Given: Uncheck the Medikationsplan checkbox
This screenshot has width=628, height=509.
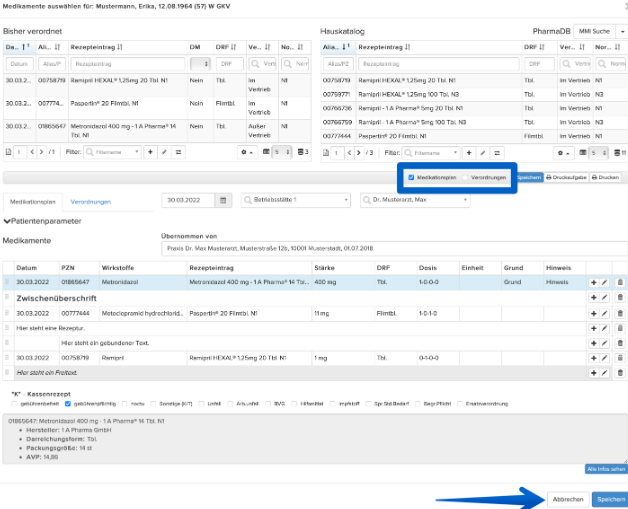Looking at the screenshot, I should (x=411, y=177).
